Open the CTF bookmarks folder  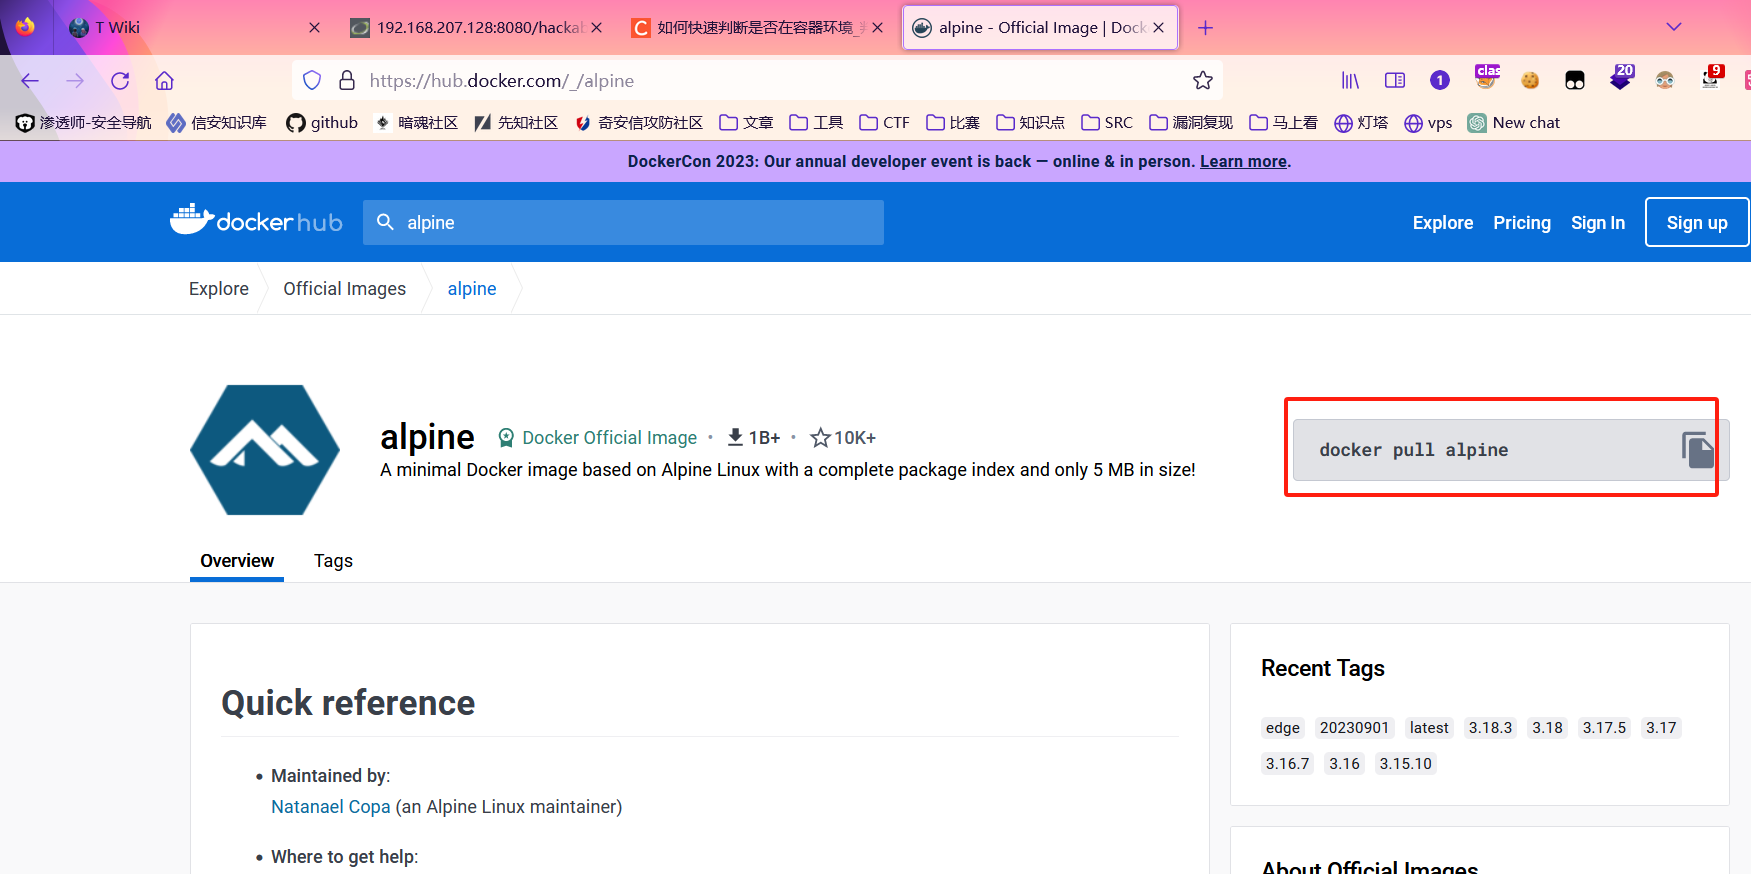(x=885, y=123)
